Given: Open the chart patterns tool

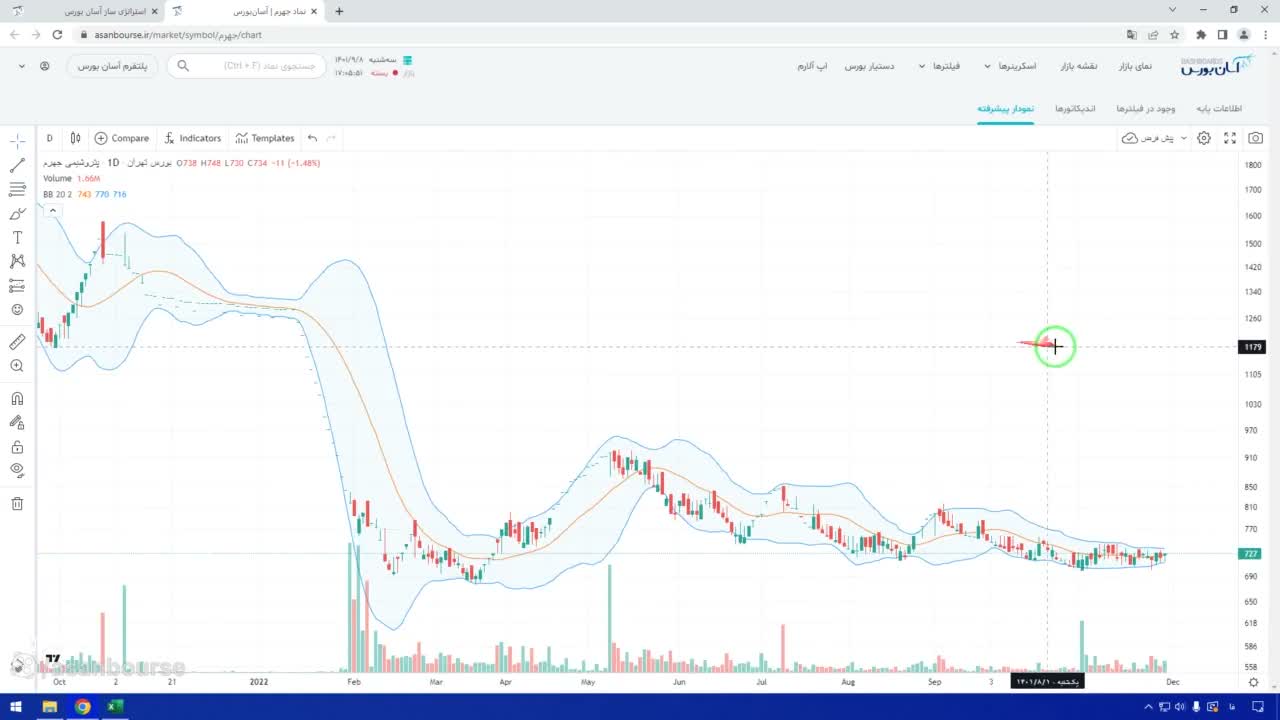Looking at the screenshot, I should (x=17, y=262).
